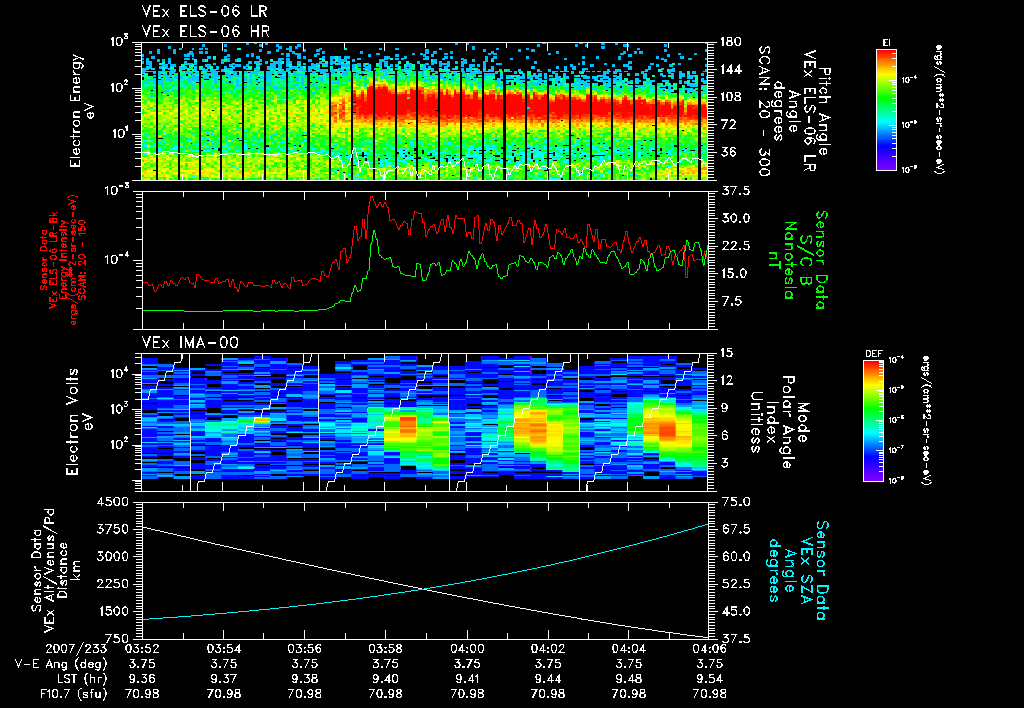
Task: Click the '03:58' time tick
Action: (385, 649)
